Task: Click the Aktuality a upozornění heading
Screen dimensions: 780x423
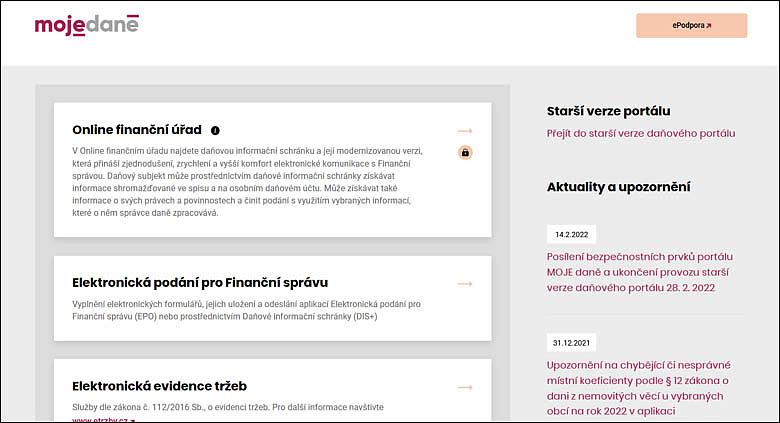Action: coord(618,187)
